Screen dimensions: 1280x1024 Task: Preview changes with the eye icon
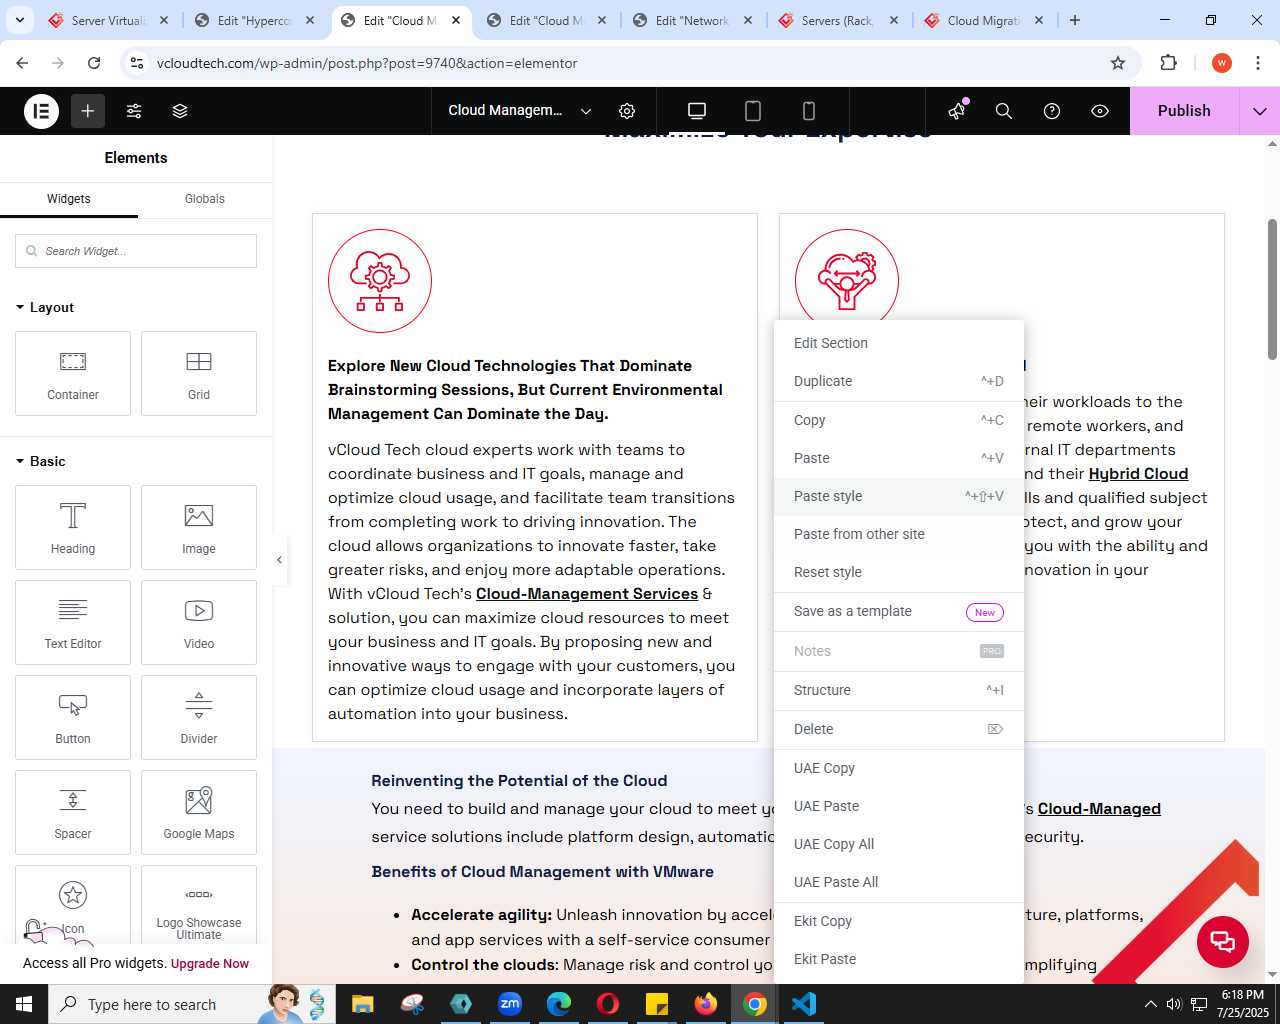(x=1100, y=111)
